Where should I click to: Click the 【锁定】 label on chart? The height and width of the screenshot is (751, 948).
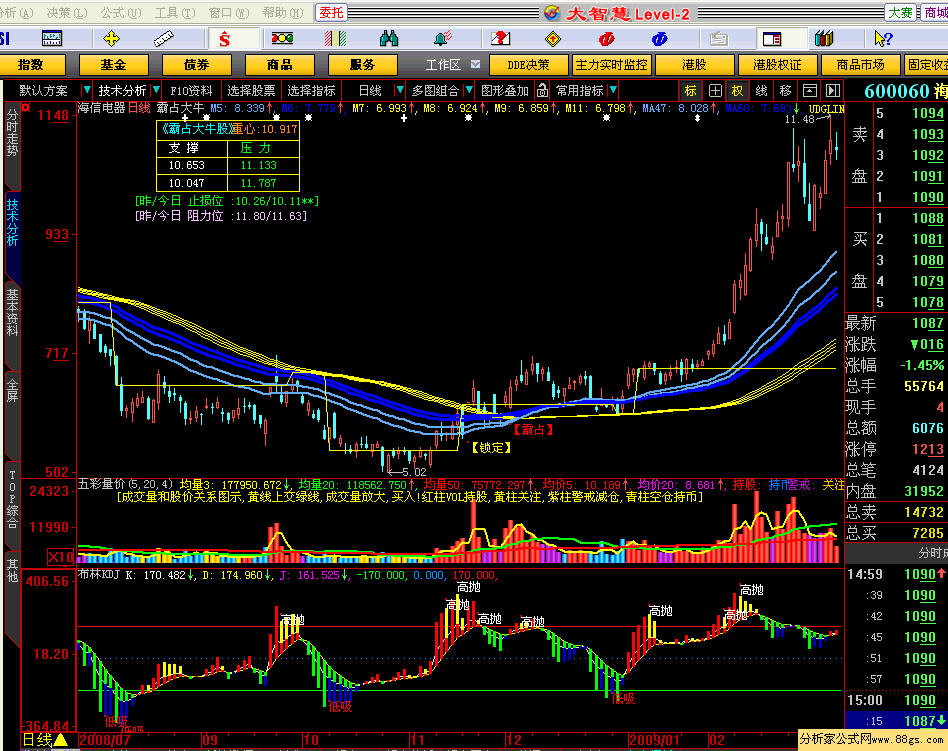coord(491,447)
